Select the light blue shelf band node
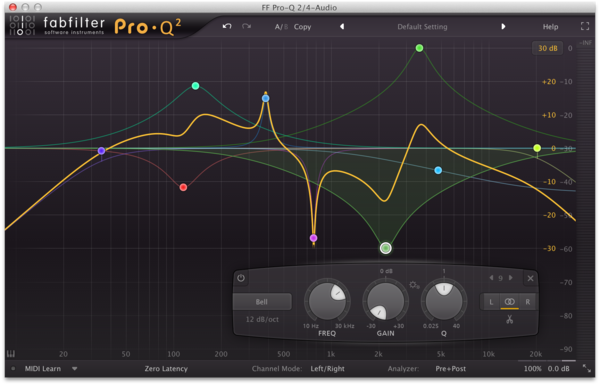 438,170
